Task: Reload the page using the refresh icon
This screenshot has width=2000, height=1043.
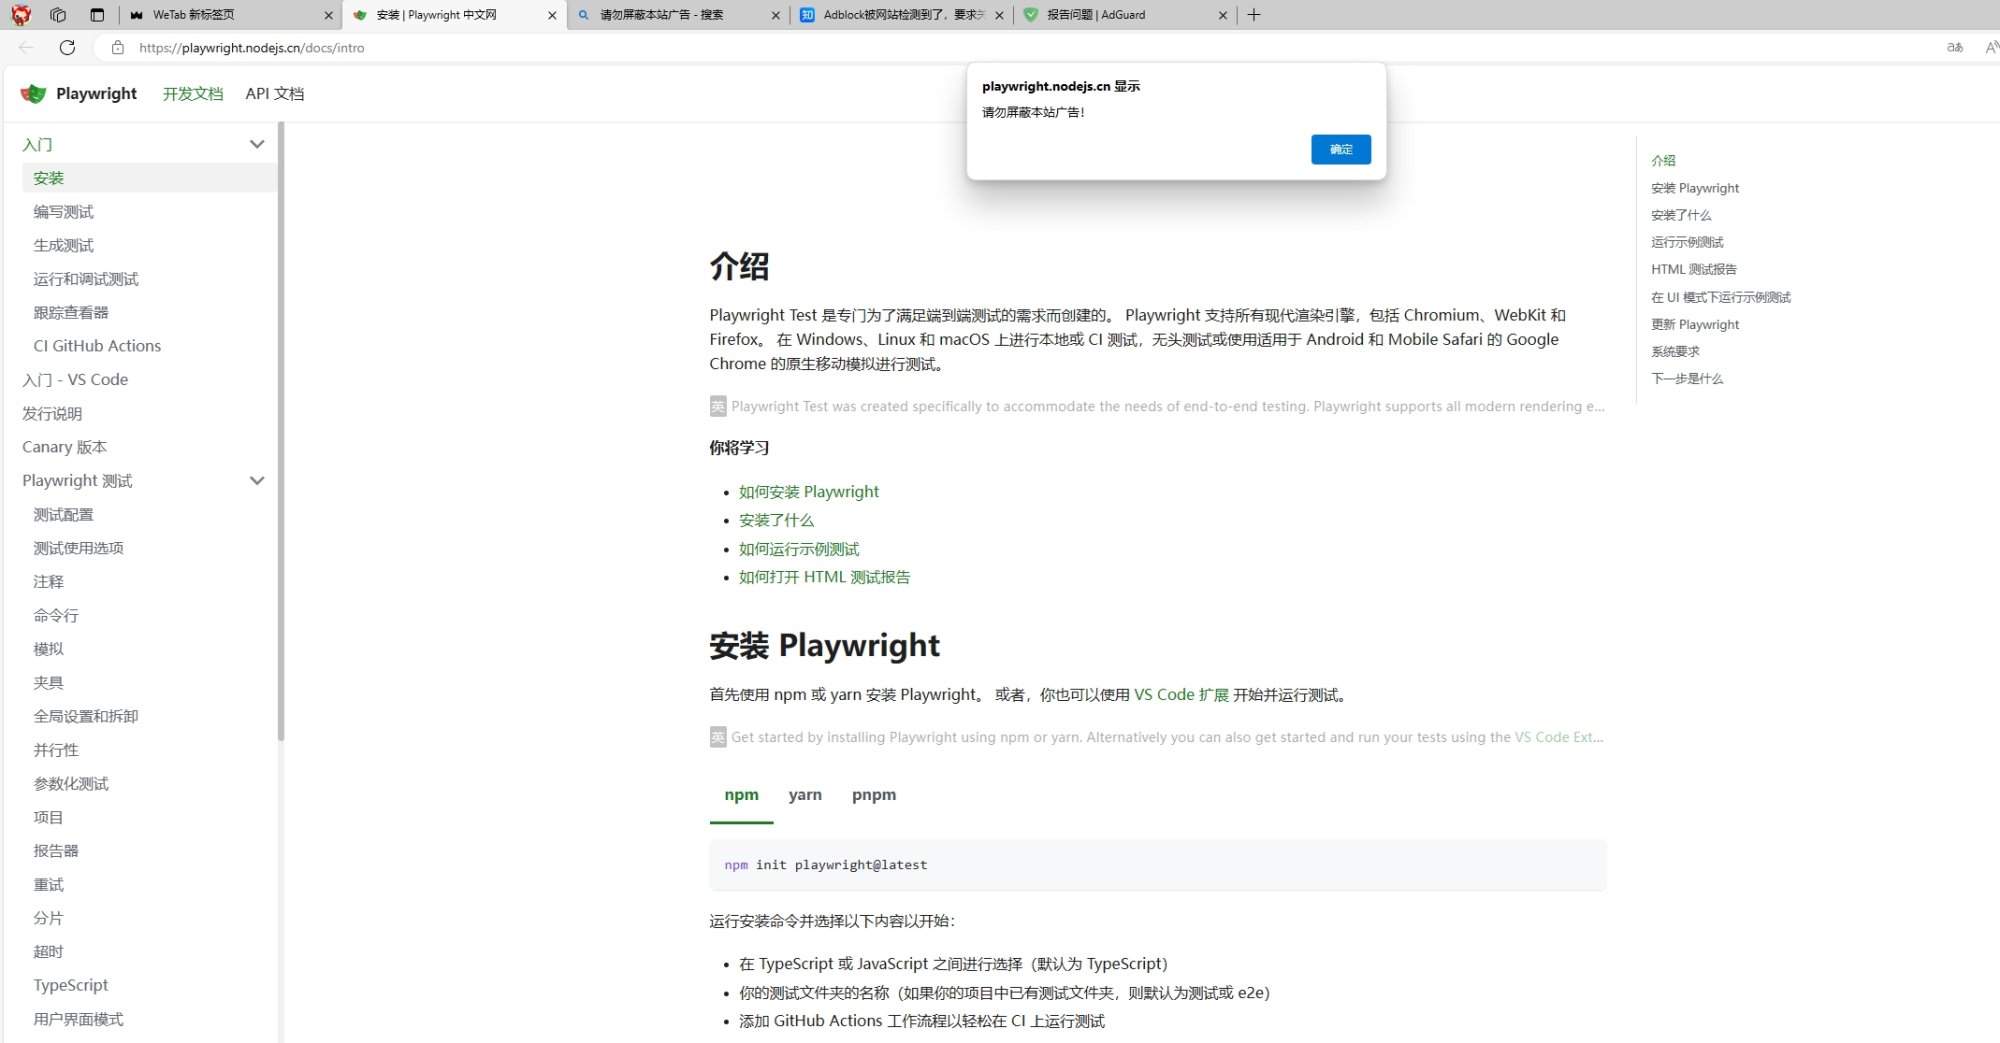Action: pyautogui.click(x=66, y=47)
